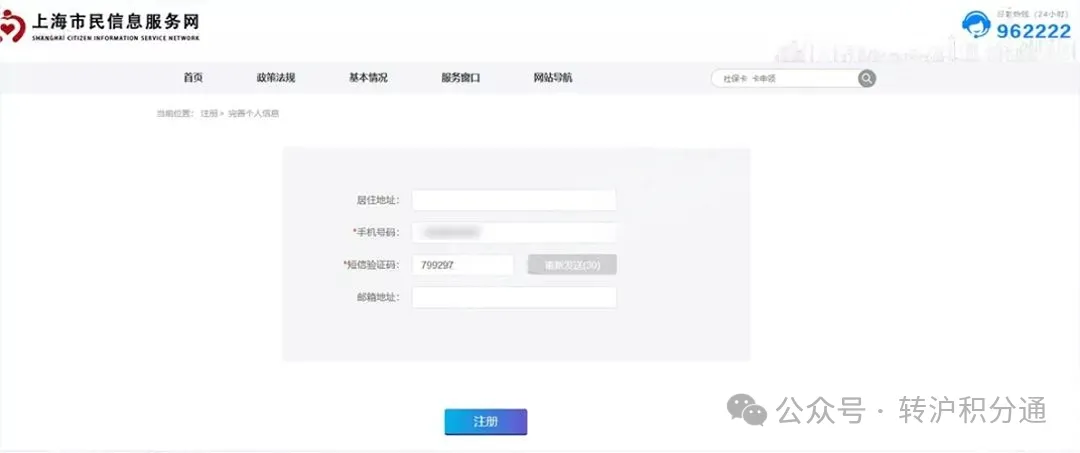Screen dimensions: 1080x453
Task: Open the 服务窗口 navigation item
Action: coord(460,78)
